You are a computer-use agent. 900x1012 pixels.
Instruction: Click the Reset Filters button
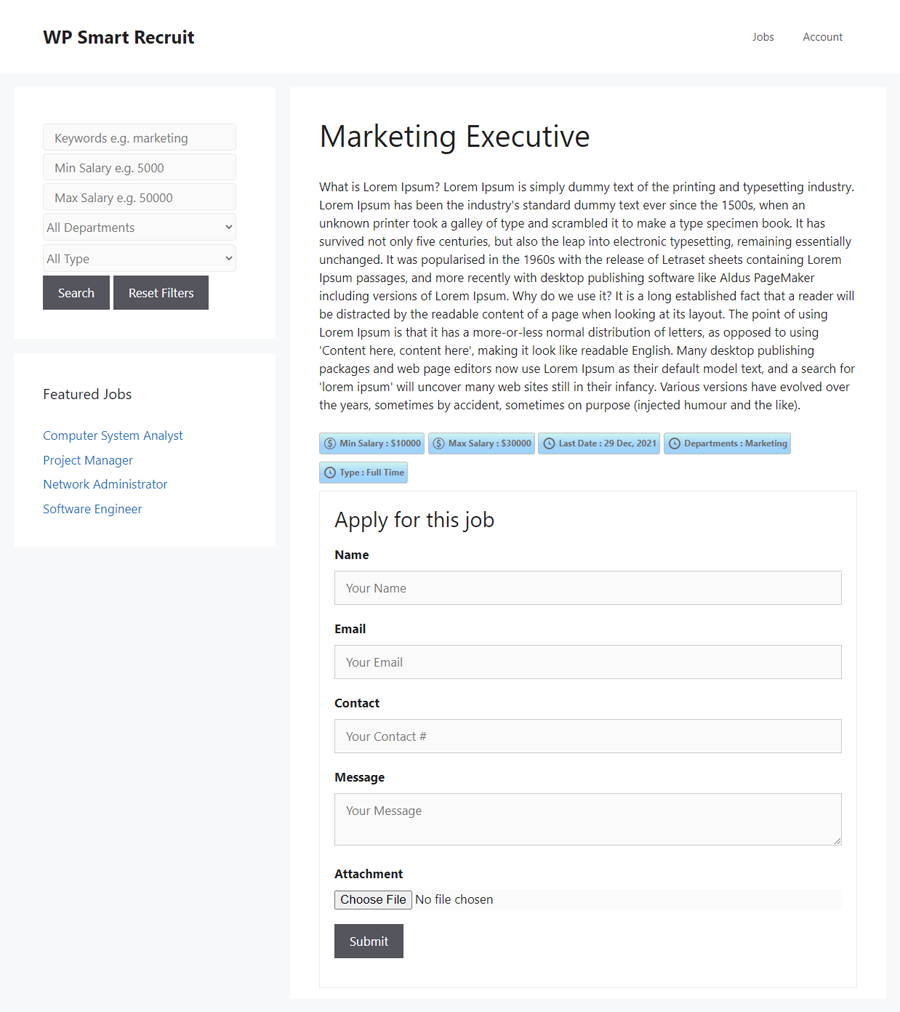(x=161, y=293)
